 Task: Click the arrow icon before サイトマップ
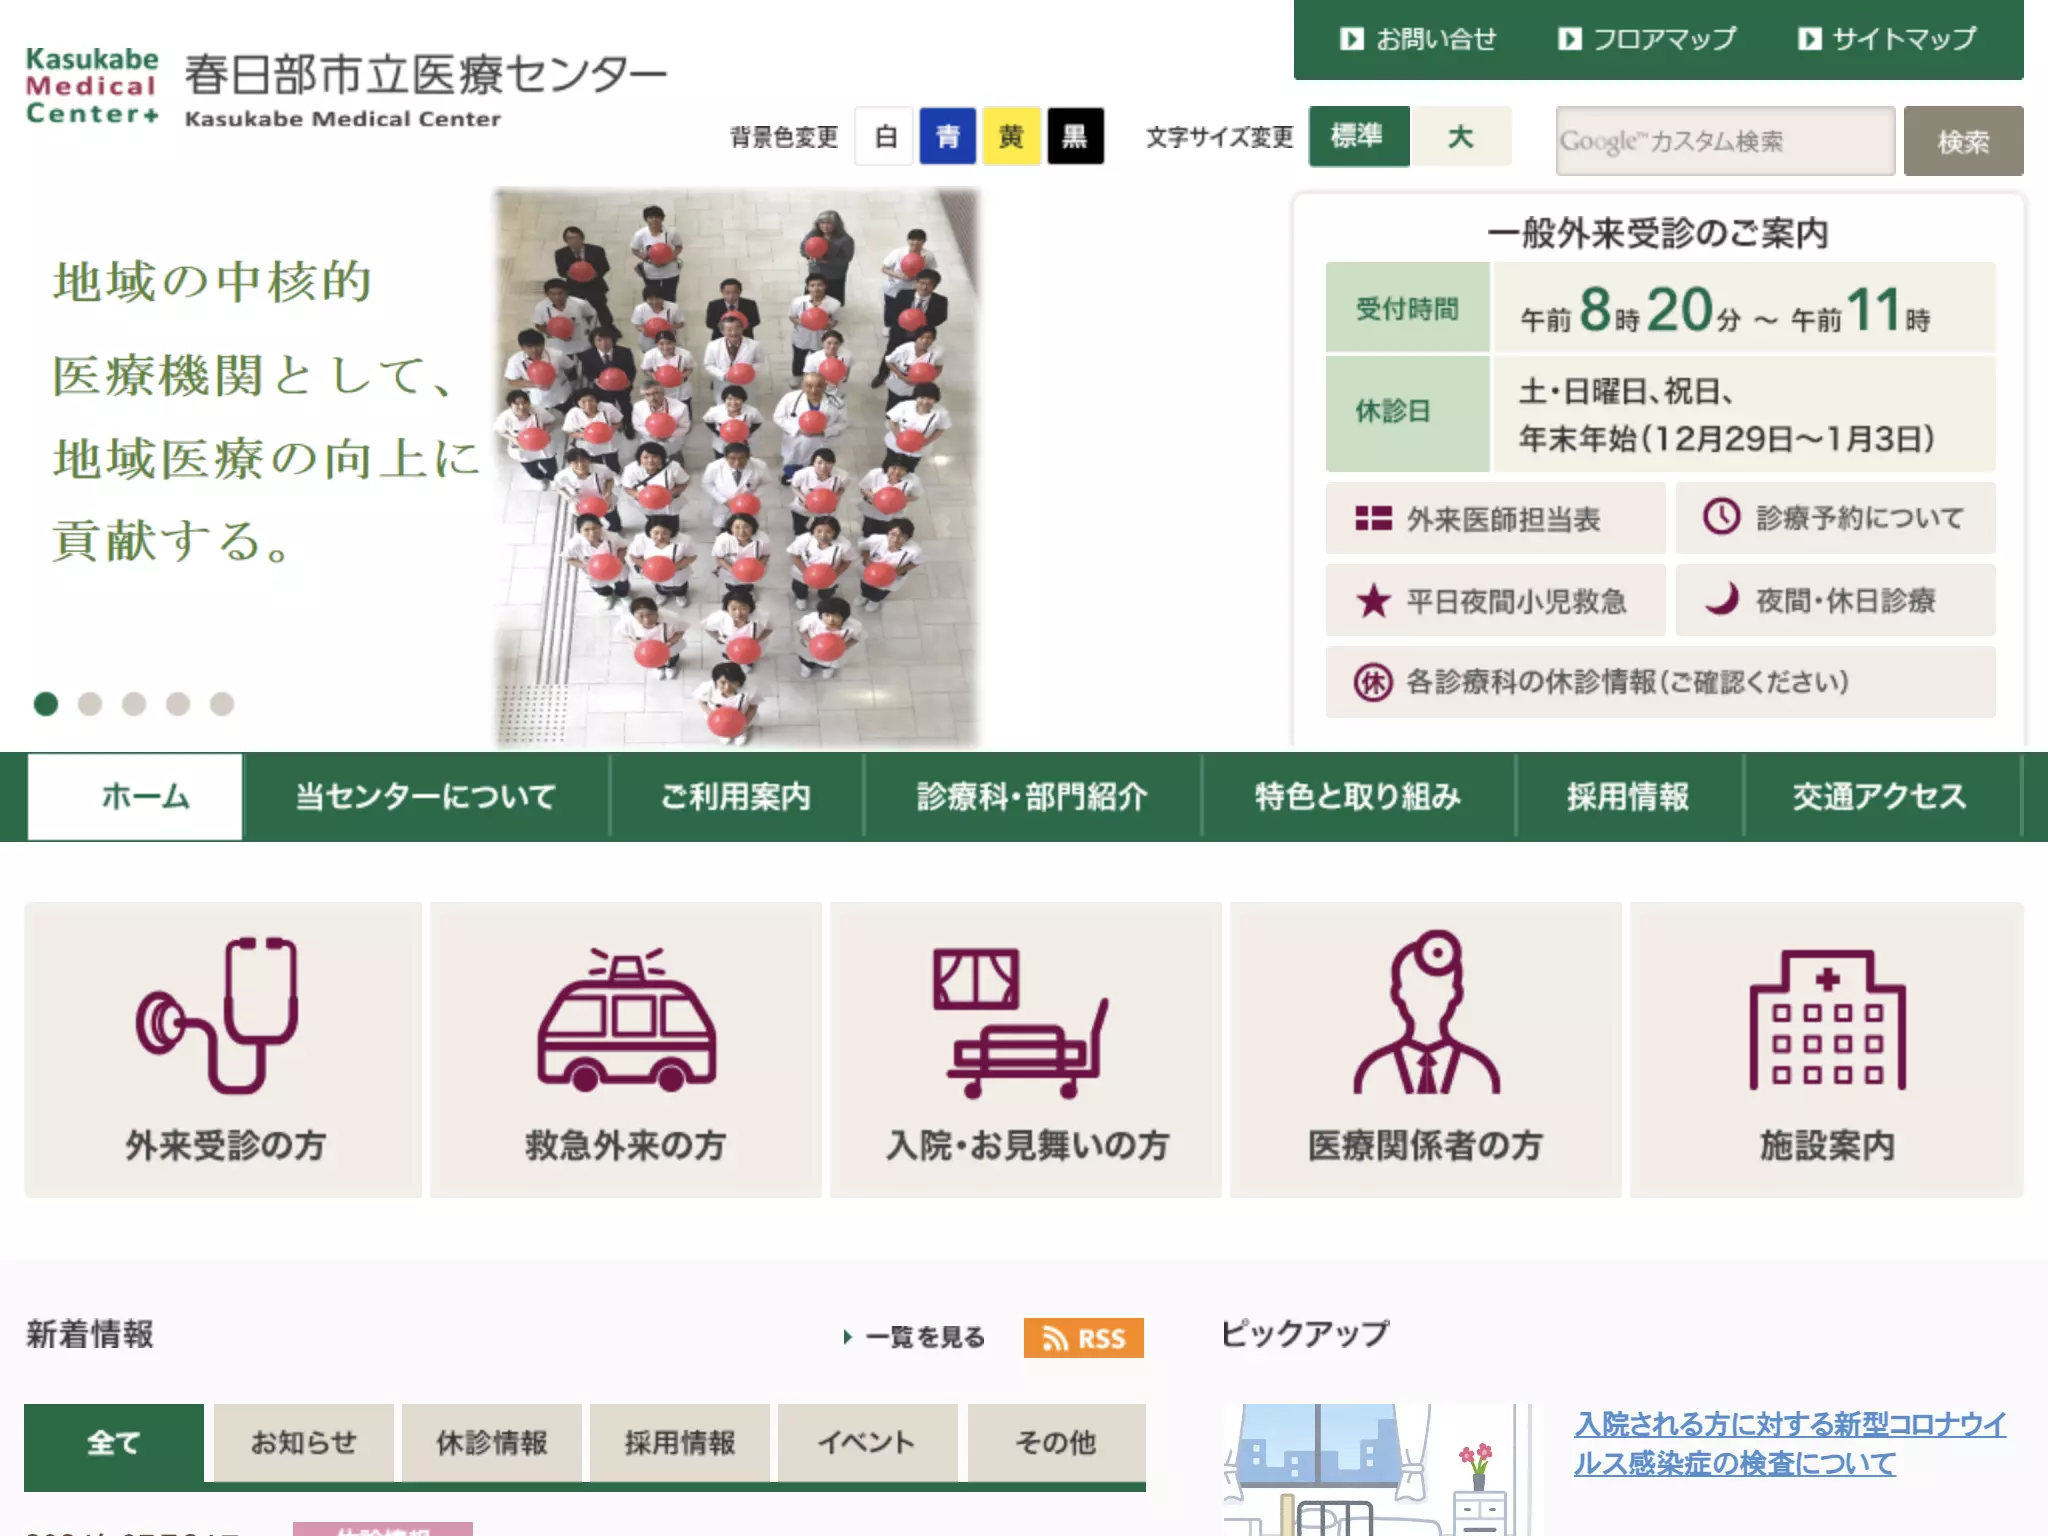pyautogui.click(x=1809, y=39)
